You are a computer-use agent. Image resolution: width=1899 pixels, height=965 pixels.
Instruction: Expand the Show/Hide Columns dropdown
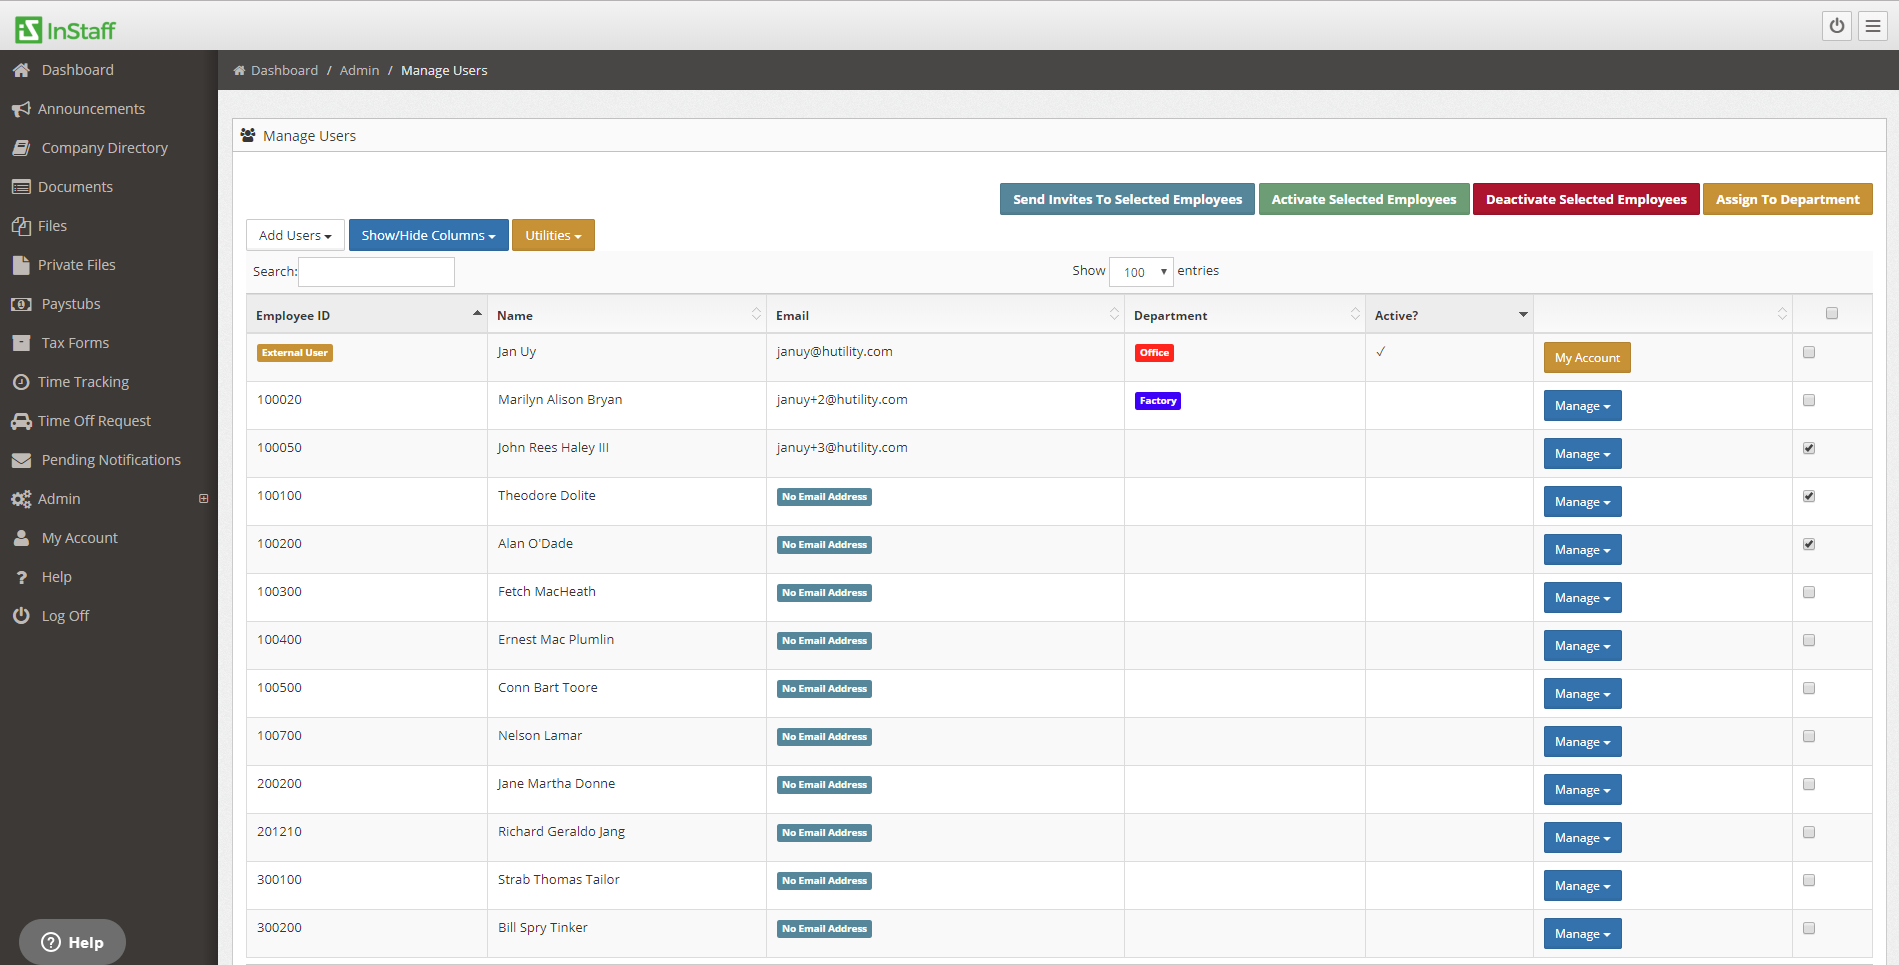pyautogui.click(x=428, y=234)
